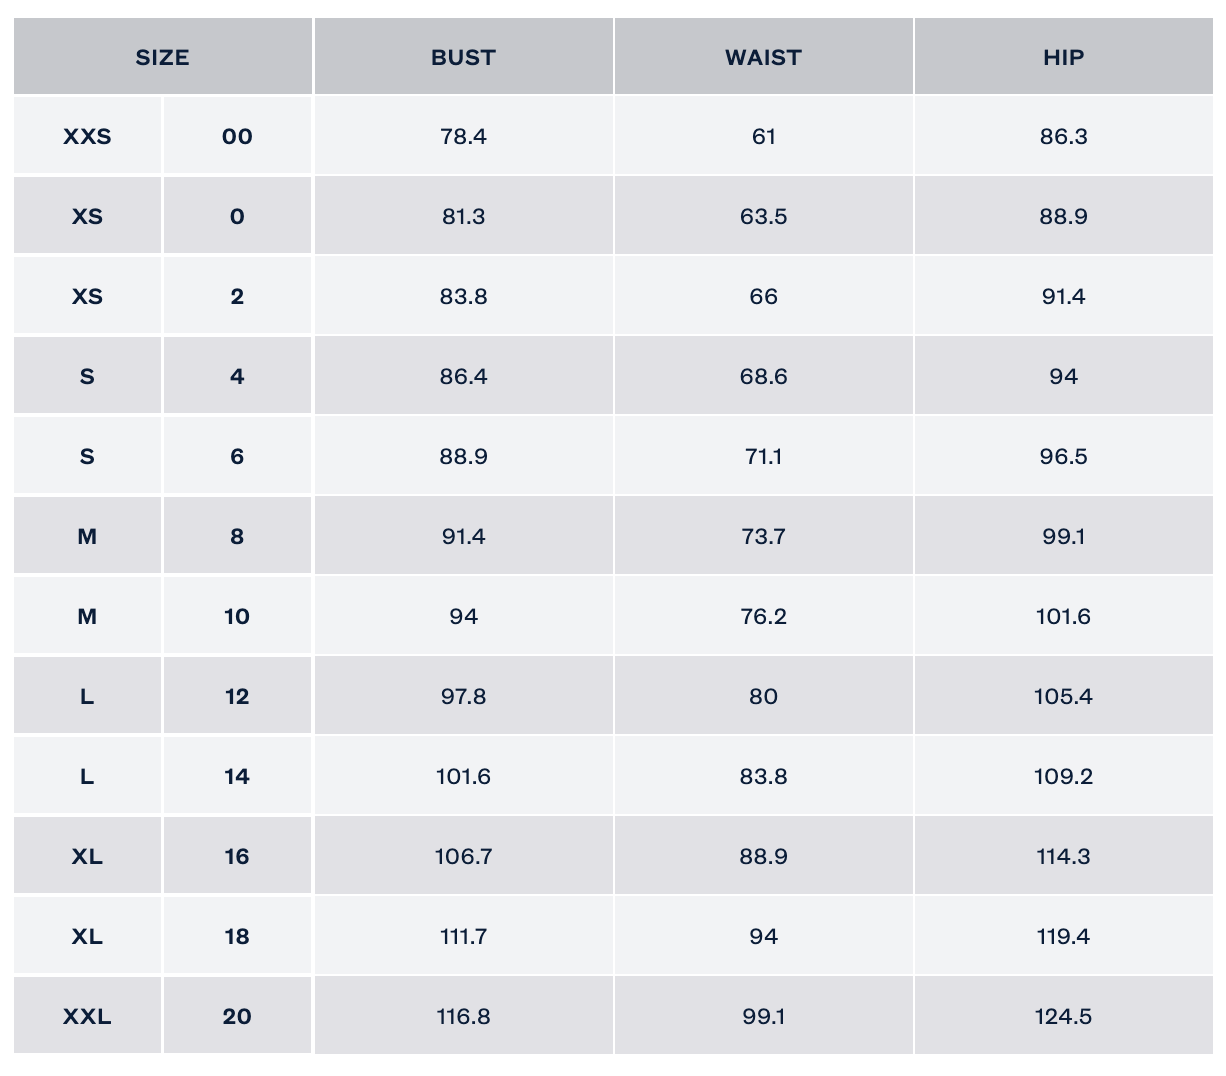Click waist value 99.1
Viewport: 1226px width, 1076px height.
coord(763,1016)
